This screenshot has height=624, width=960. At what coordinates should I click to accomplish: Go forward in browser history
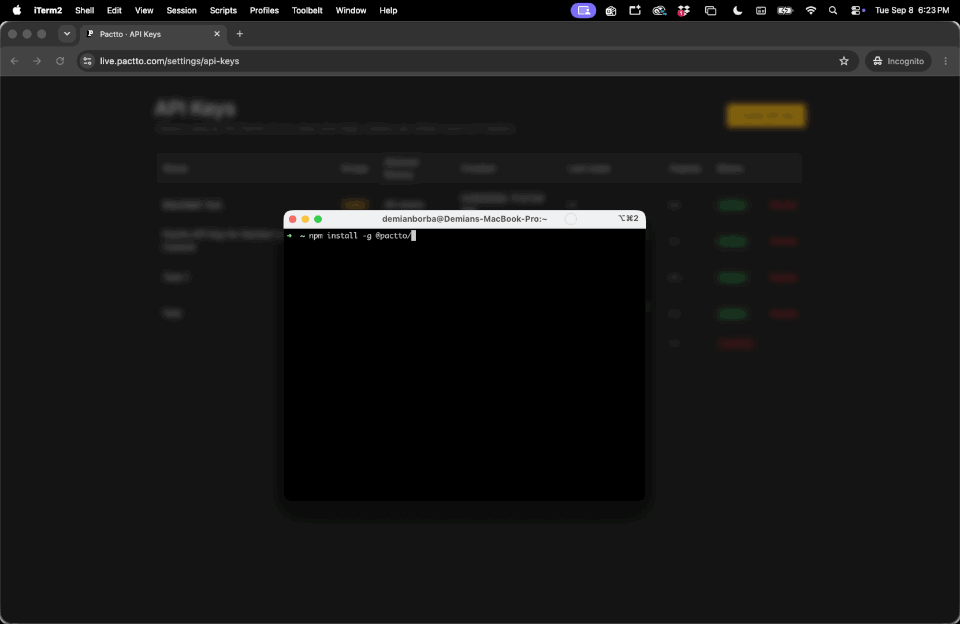(37, 61)
